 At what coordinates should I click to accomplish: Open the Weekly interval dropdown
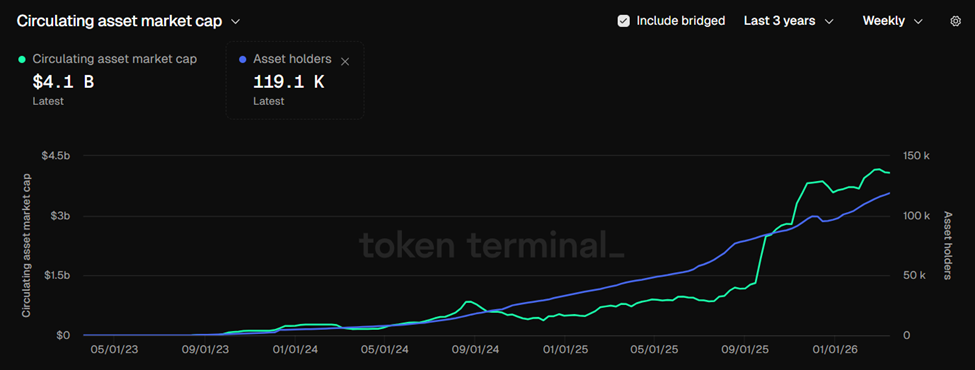(892, 21)
